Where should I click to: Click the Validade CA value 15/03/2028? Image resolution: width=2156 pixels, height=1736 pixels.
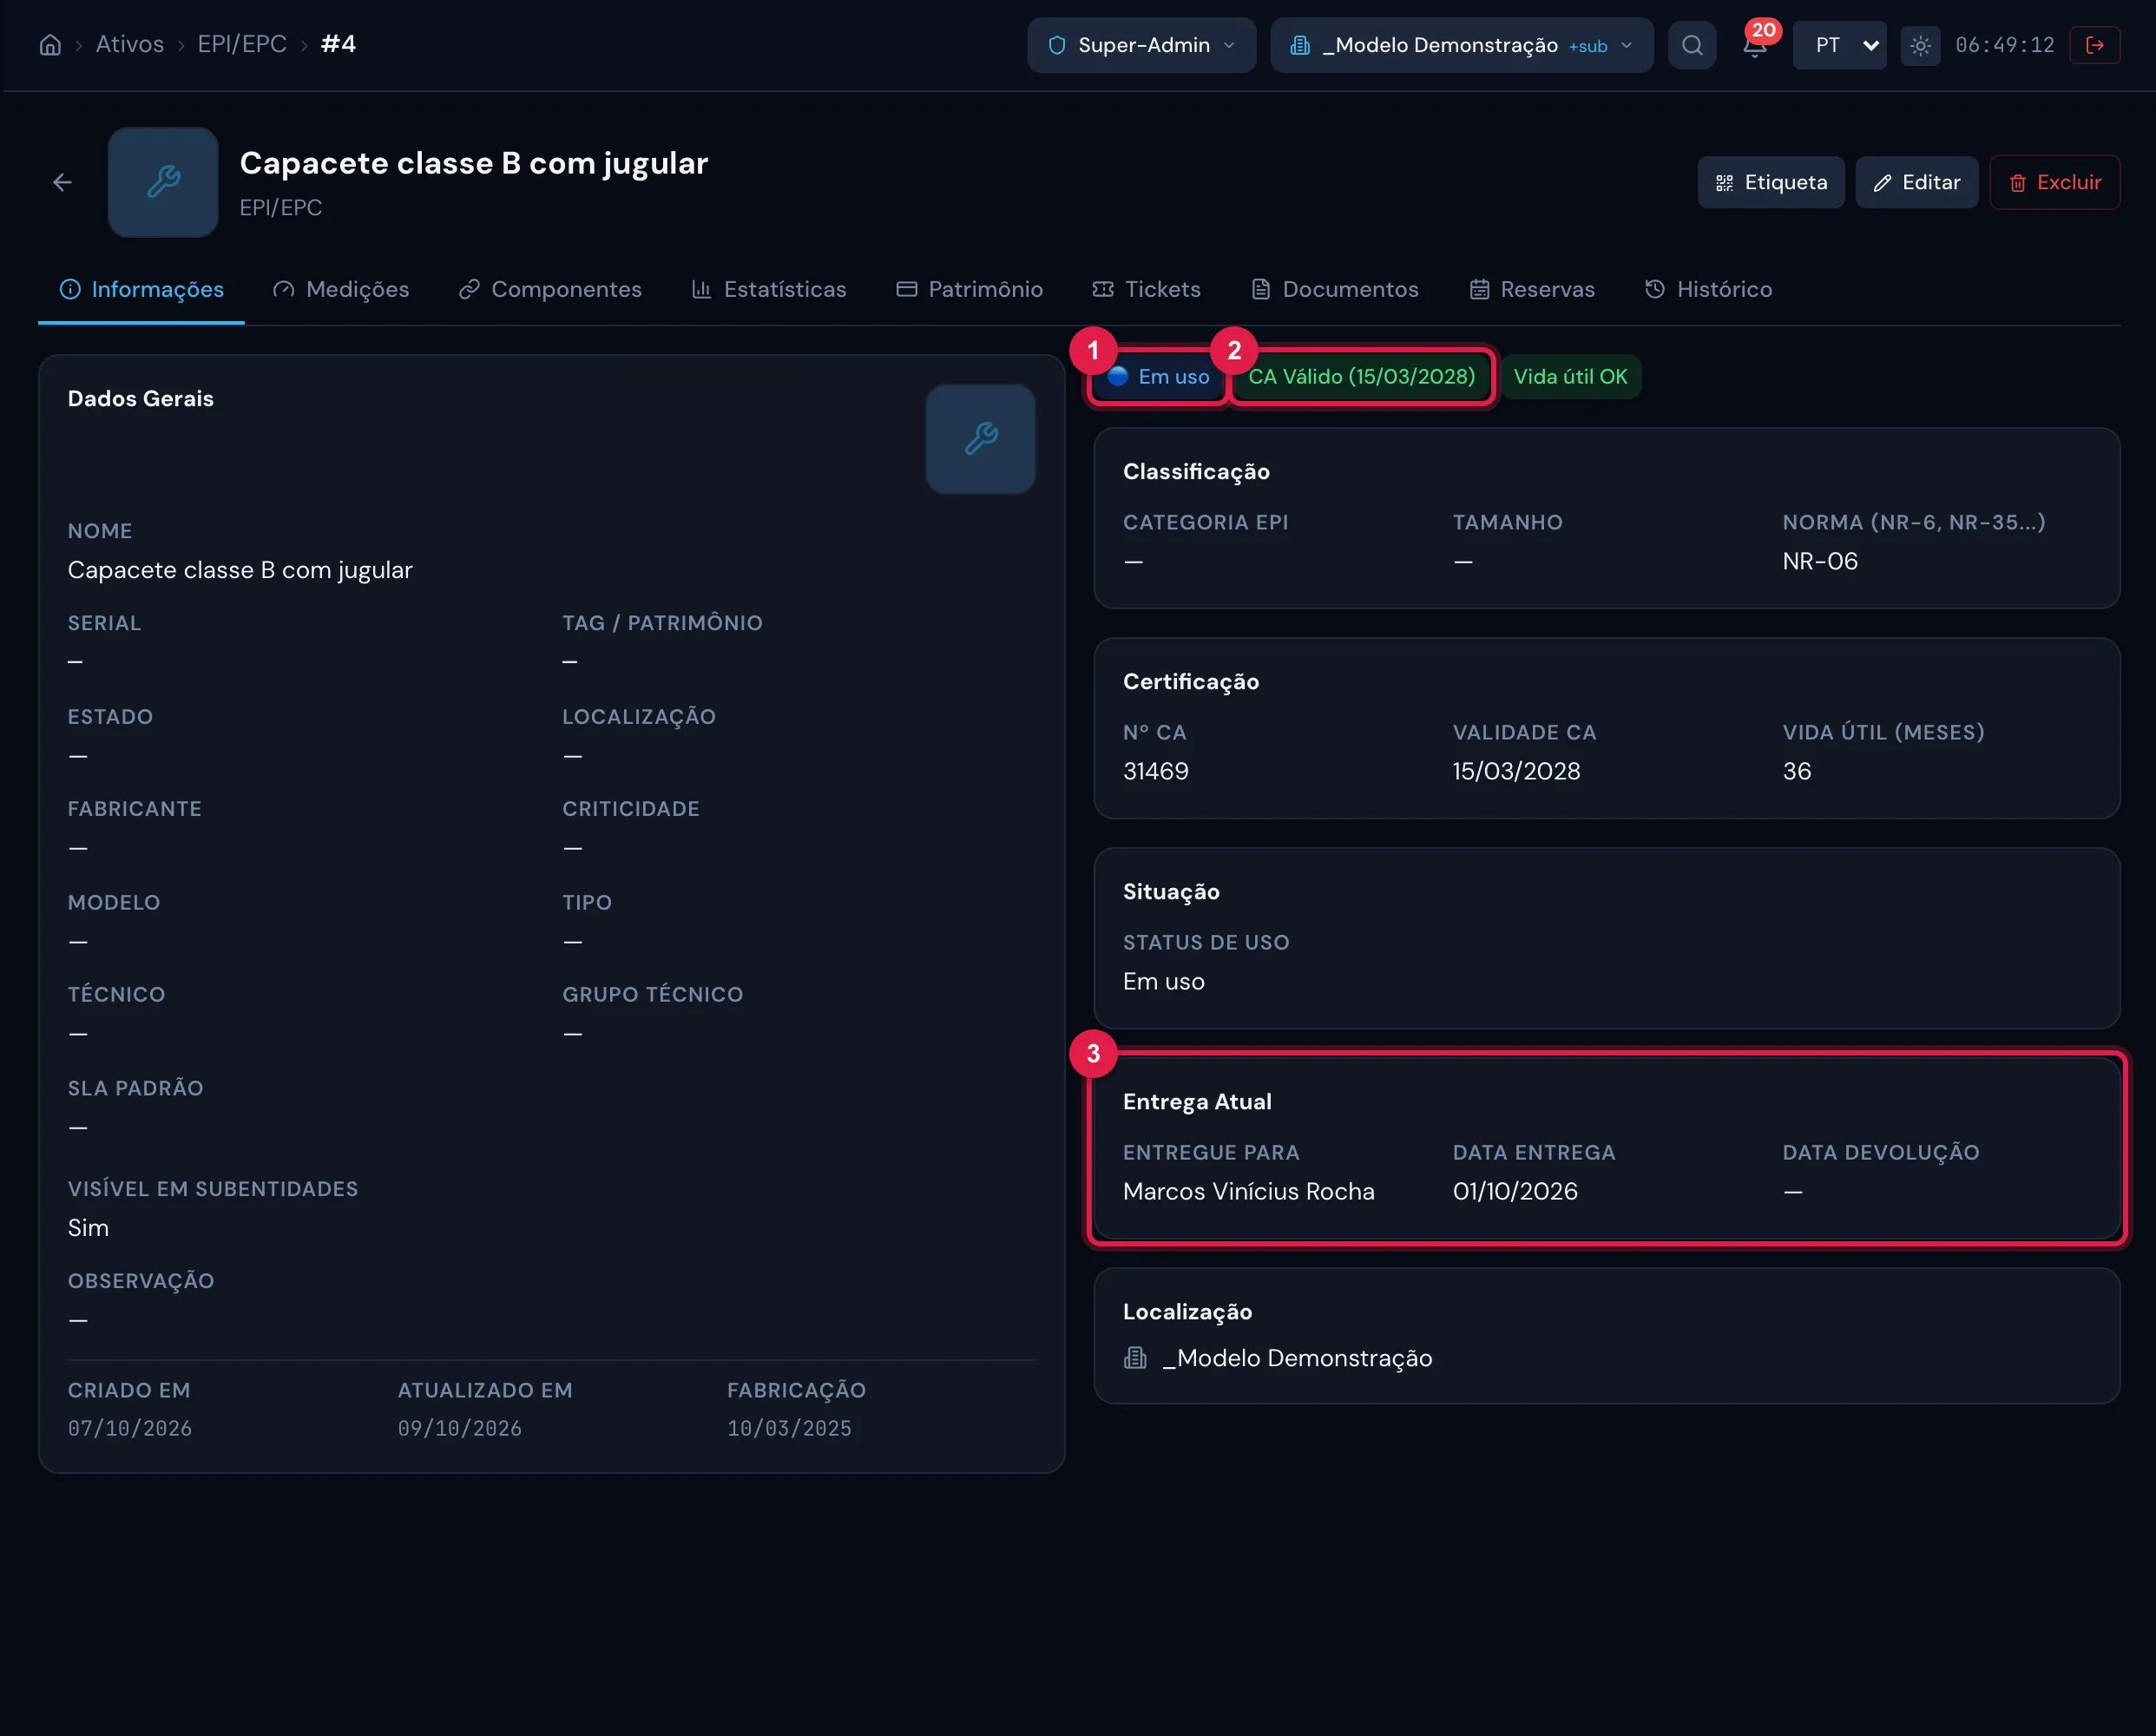[x=1516, y=771]
